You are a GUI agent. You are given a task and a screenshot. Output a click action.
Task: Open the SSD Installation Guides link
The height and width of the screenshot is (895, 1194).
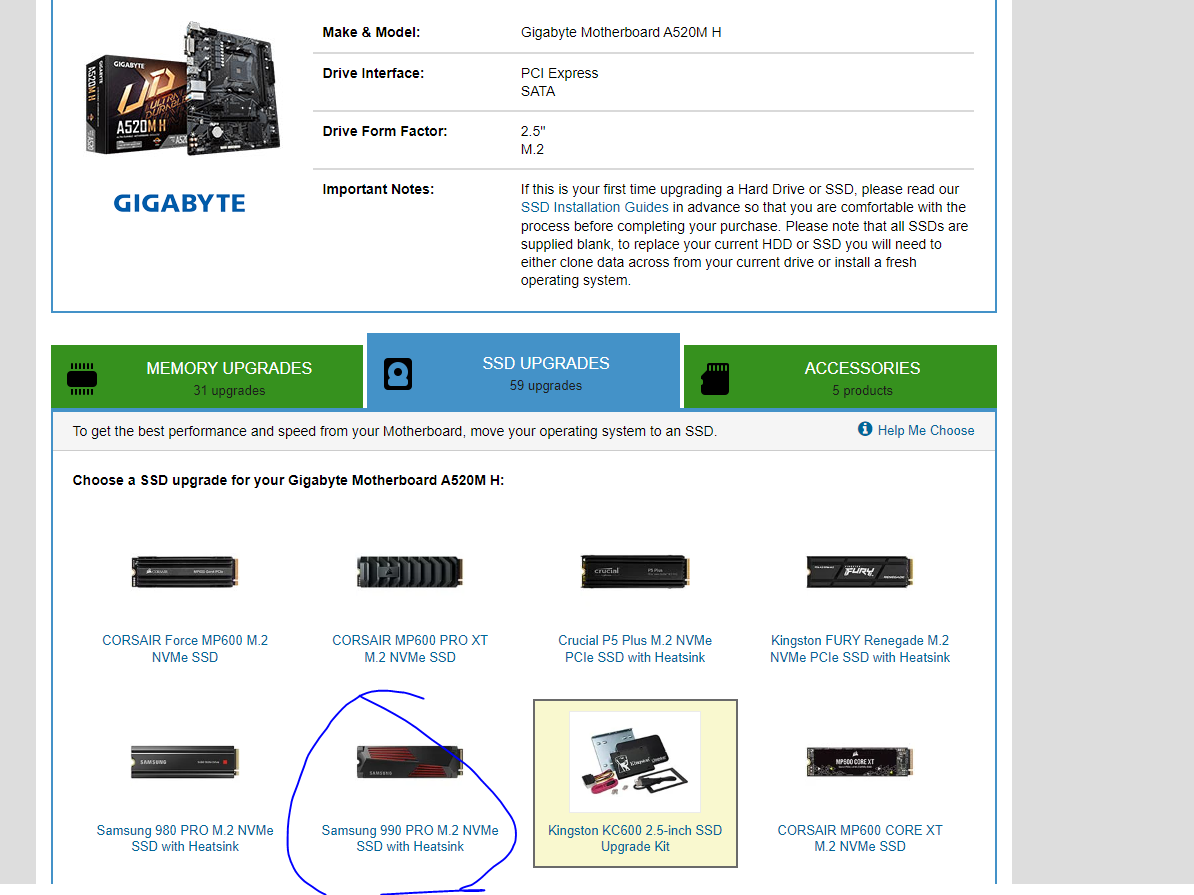click(x=594, y=207)
